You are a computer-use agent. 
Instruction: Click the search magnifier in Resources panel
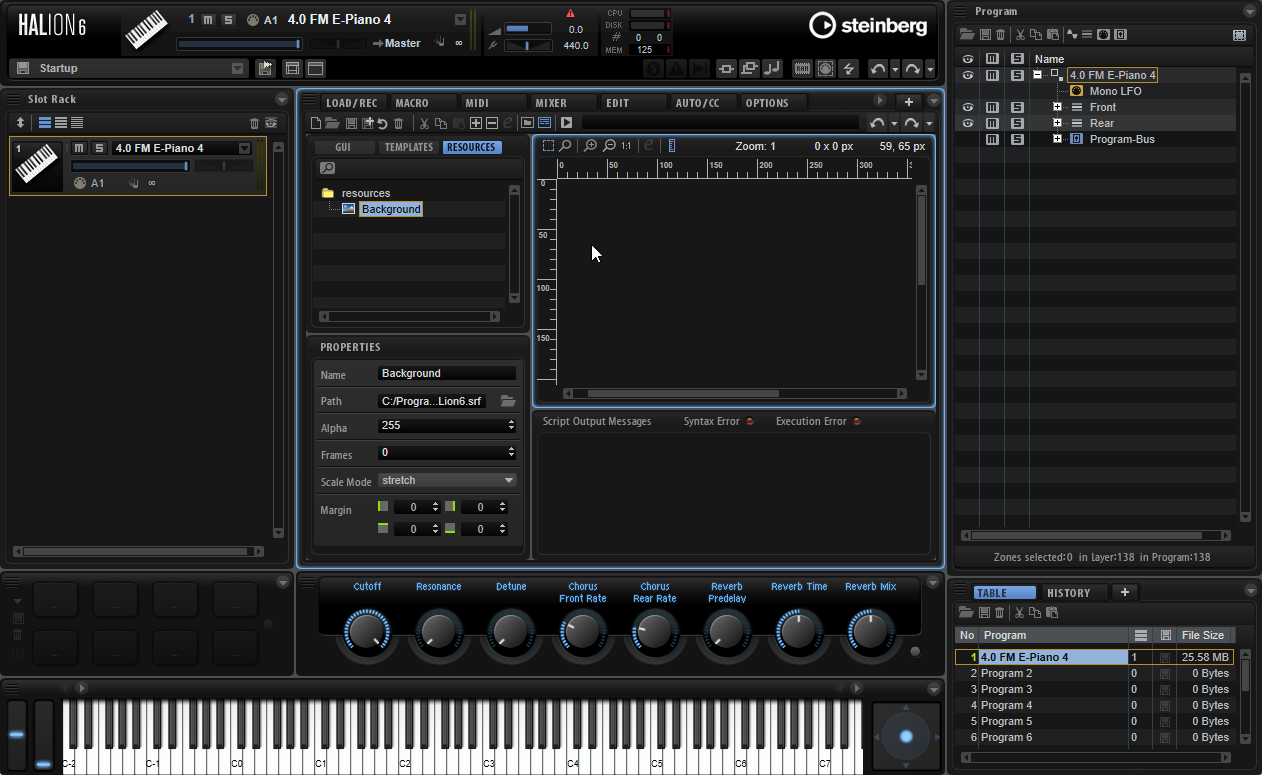tap(327, 168)
